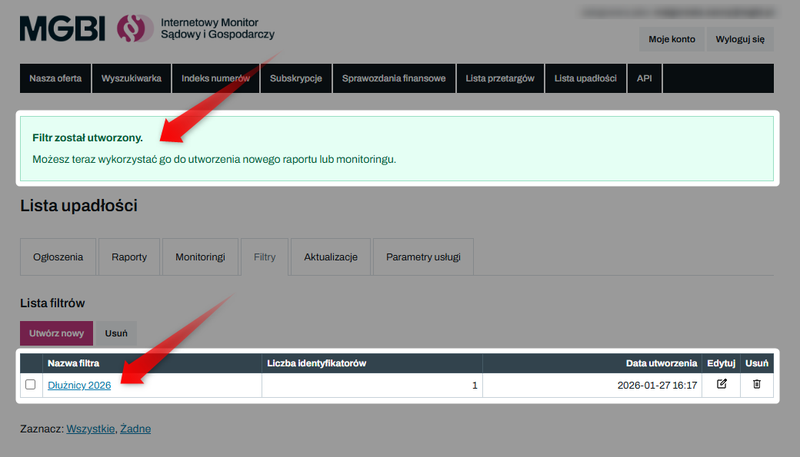Select Subskrypcje from the navigation bar
This screenshot has height=457, width=800.
tap(295, 79)
